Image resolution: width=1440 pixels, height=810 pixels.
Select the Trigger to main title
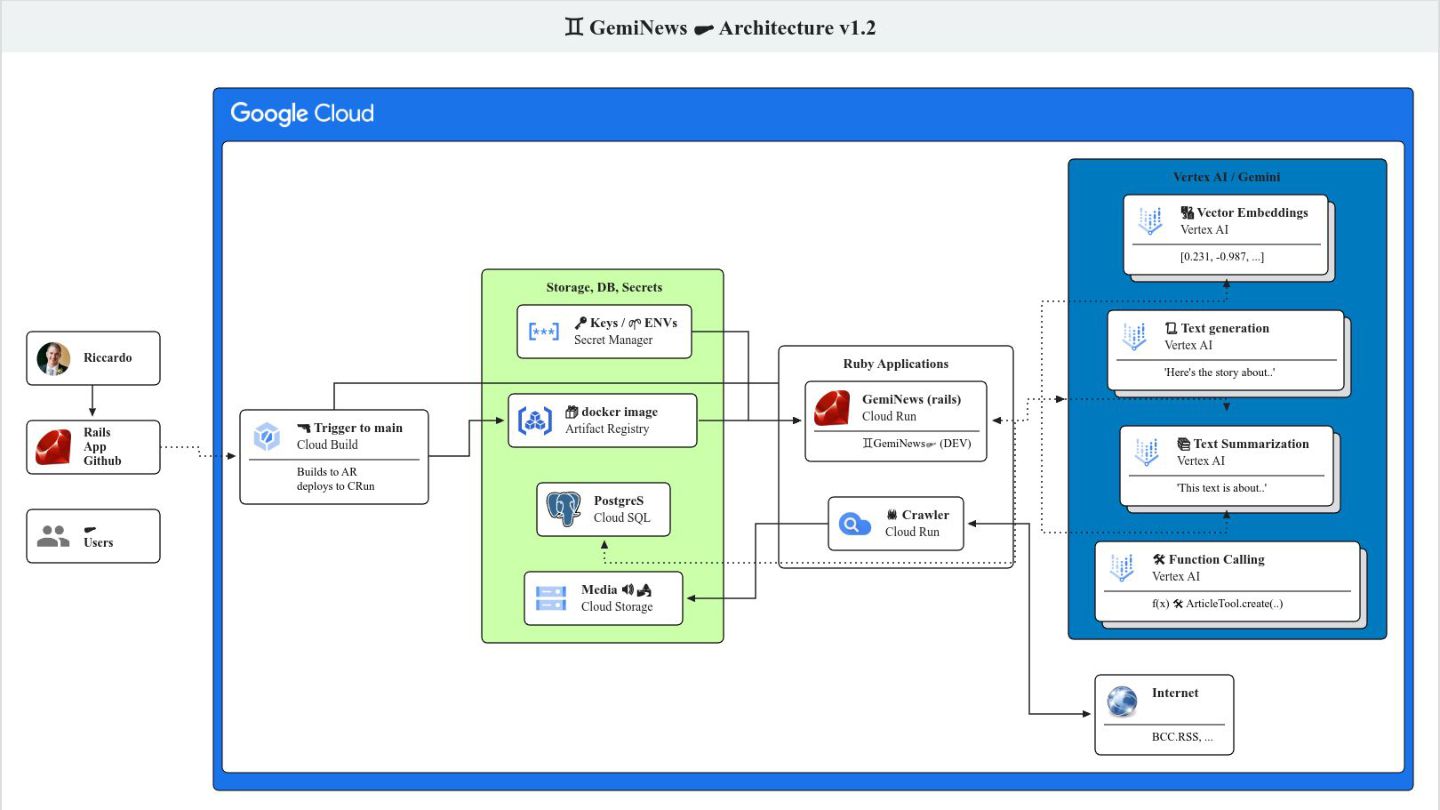pyautogui.click(x=350, y=427)
